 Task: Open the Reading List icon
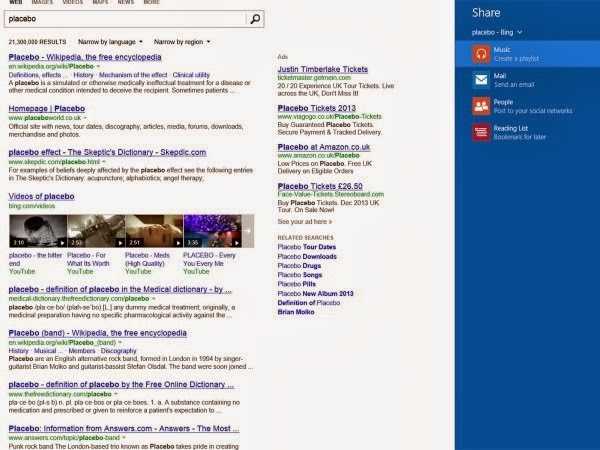(x=481, y=132)
